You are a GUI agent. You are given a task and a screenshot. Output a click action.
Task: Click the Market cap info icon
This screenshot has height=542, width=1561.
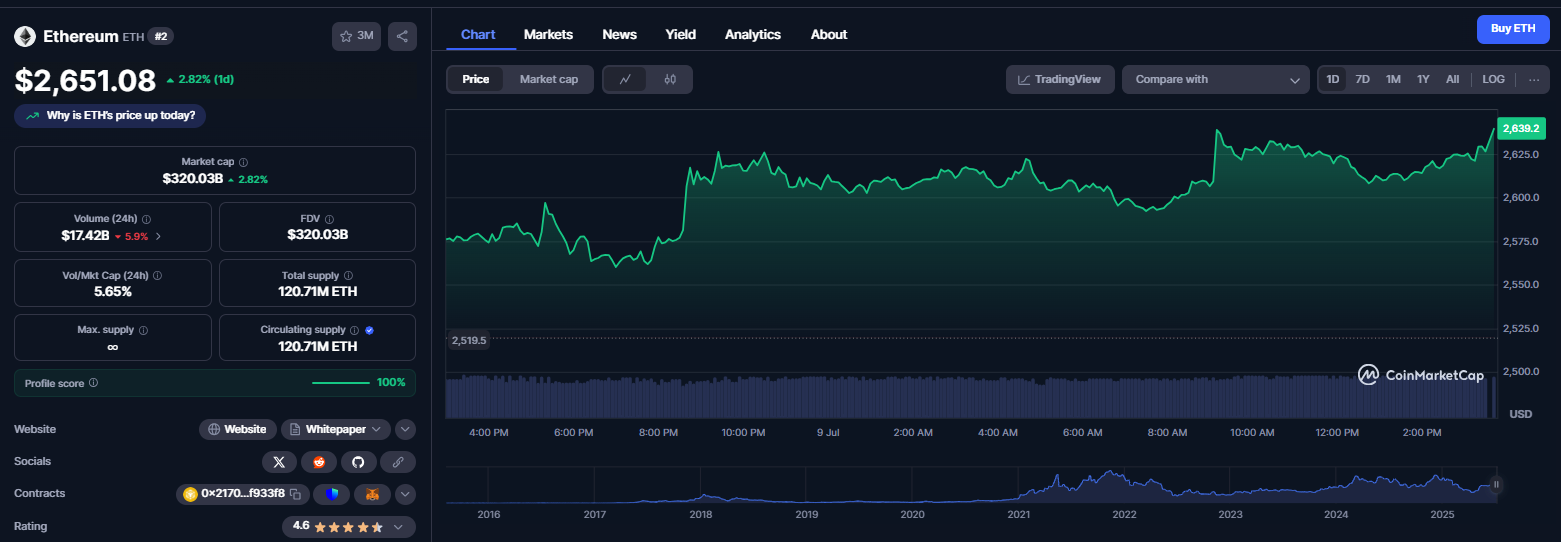pos(244,162)
